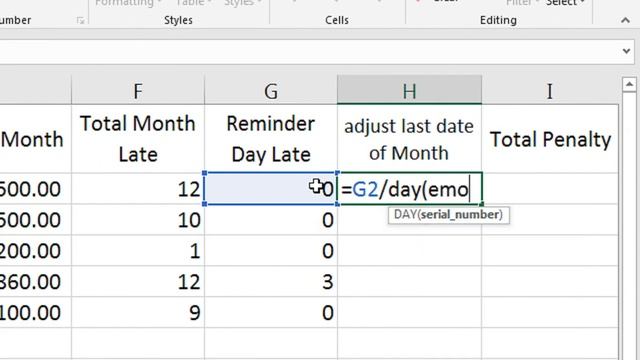Select the 12 in the 360.00 row

tap(138, 282)
